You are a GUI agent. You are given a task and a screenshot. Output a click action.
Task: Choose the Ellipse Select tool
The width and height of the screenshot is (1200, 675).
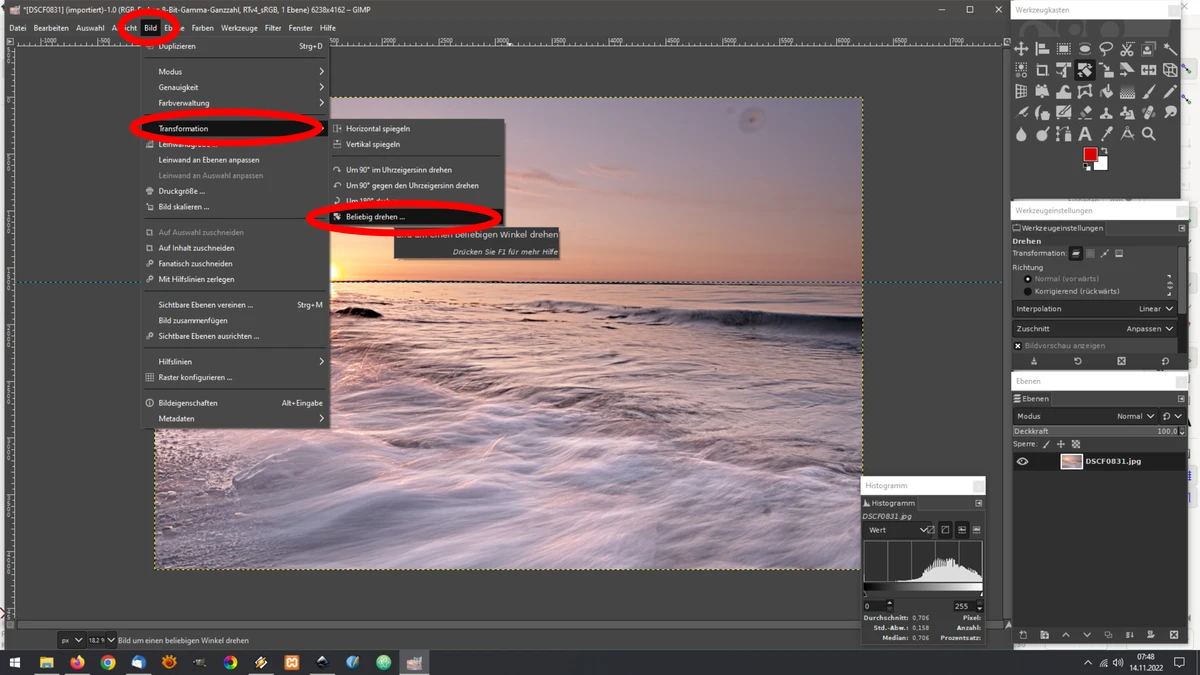tap(1085, 48)
